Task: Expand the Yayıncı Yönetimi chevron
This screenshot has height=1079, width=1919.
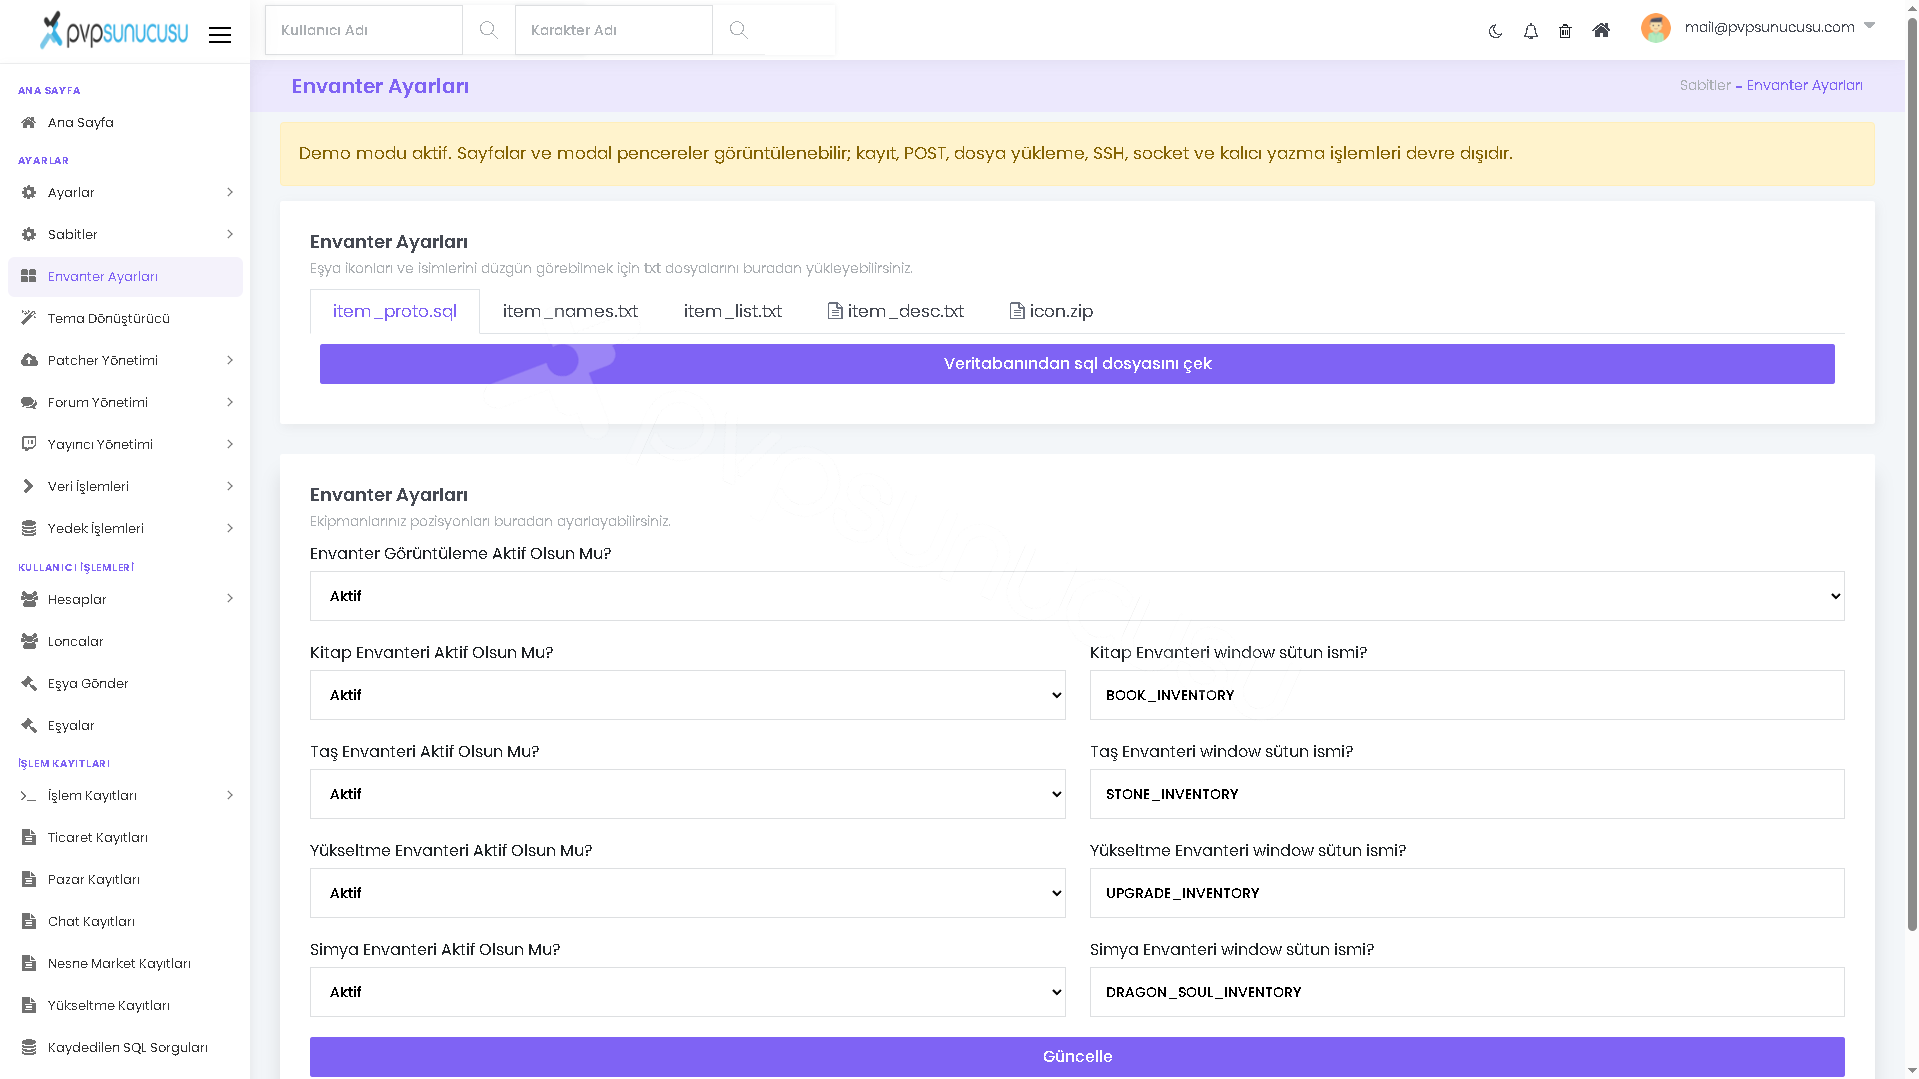Action: (x=230, y=445)
